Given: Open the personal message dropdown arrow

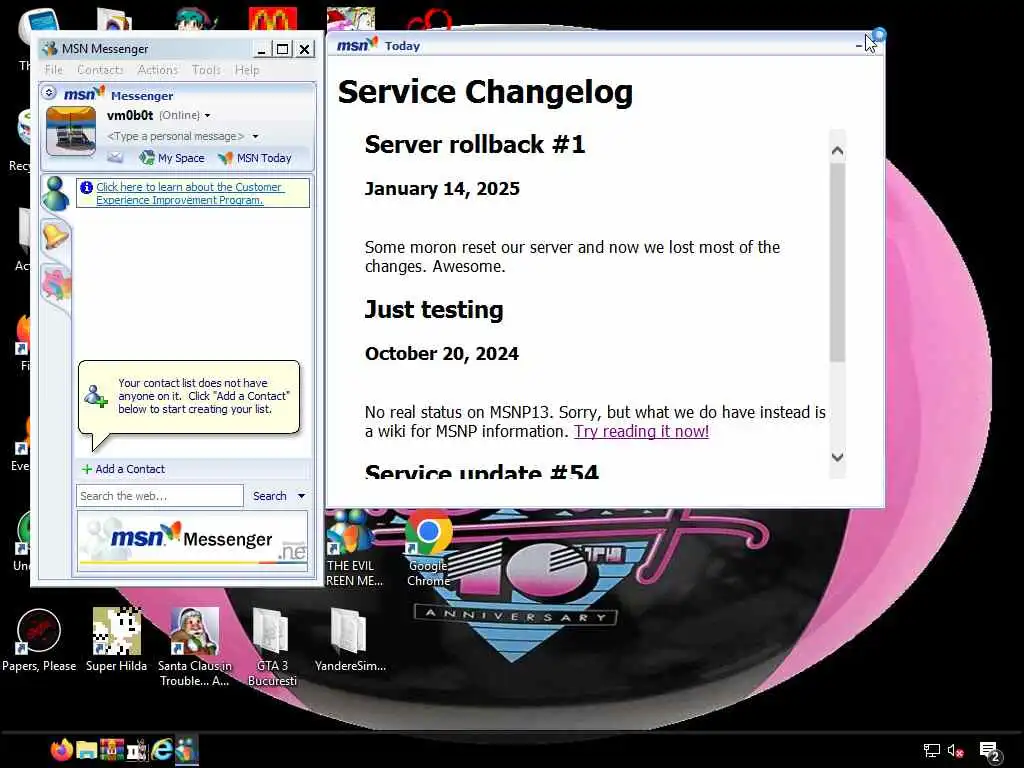Looking at the screenshot, I should [x=255, y=136].
